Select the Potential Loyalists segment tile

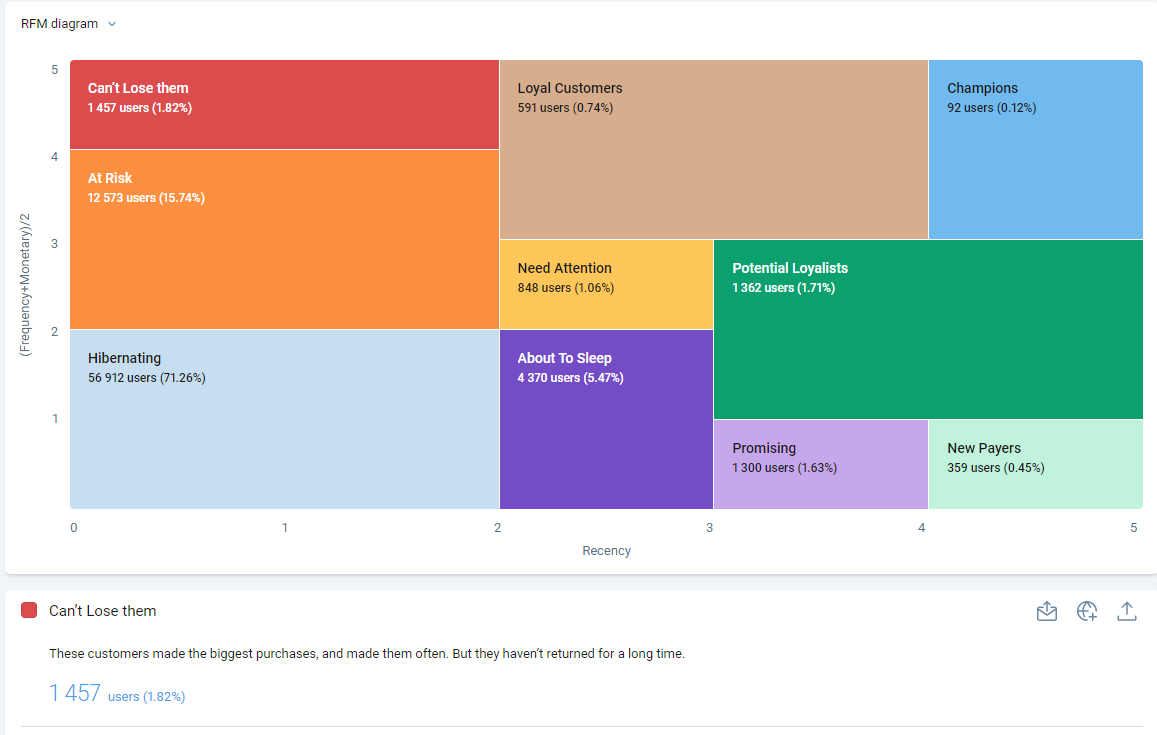[928, 330]
